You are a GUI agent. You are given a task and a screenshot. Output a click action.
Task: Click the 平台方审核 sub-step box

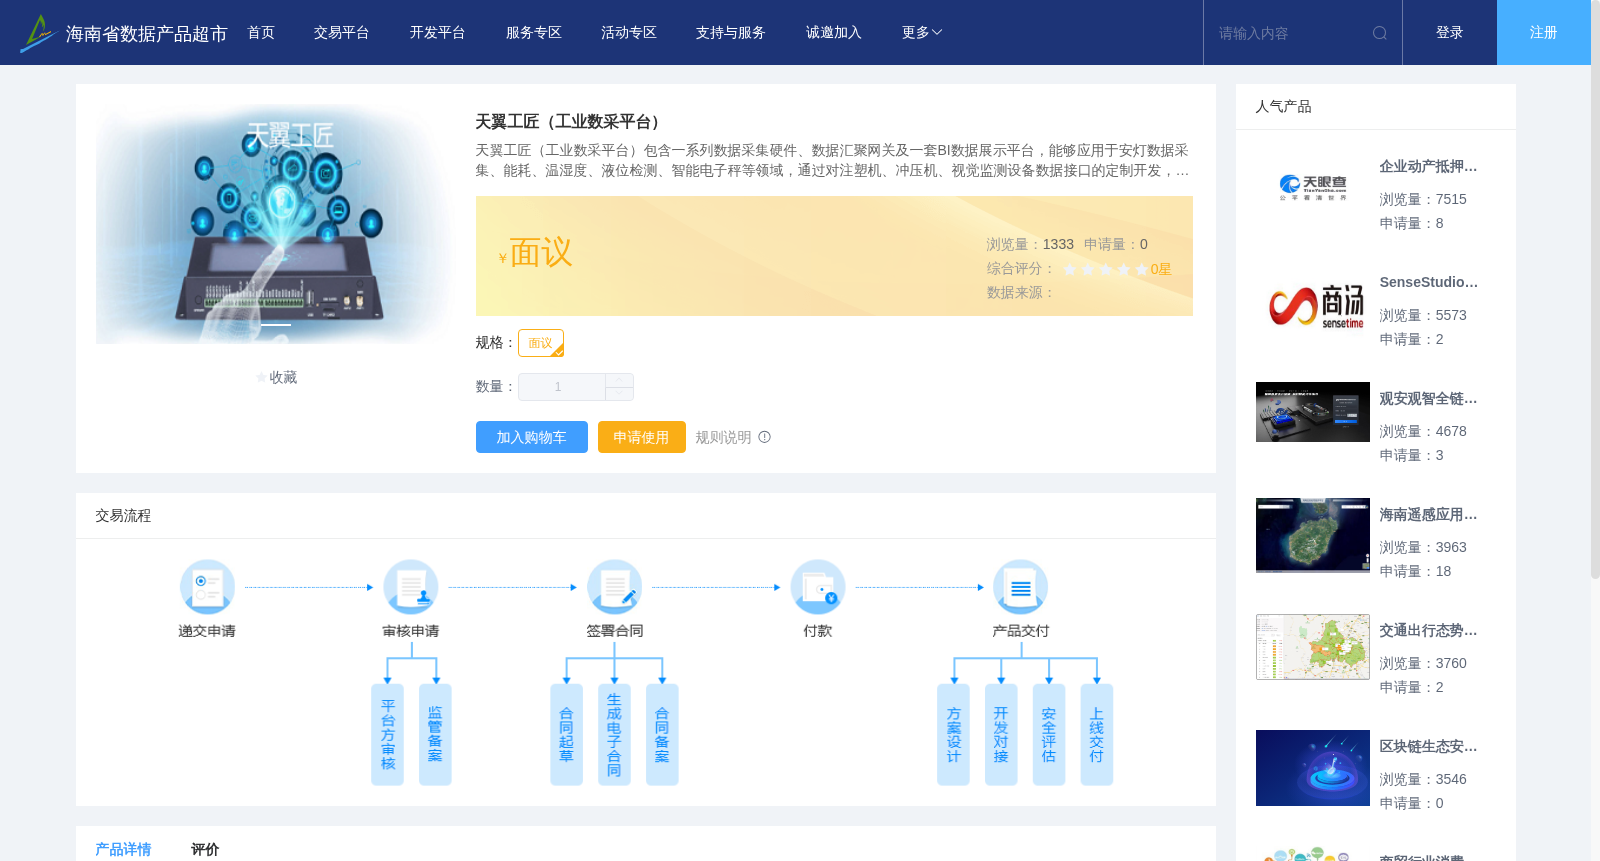pyautogui.click(x=387, y=735)
